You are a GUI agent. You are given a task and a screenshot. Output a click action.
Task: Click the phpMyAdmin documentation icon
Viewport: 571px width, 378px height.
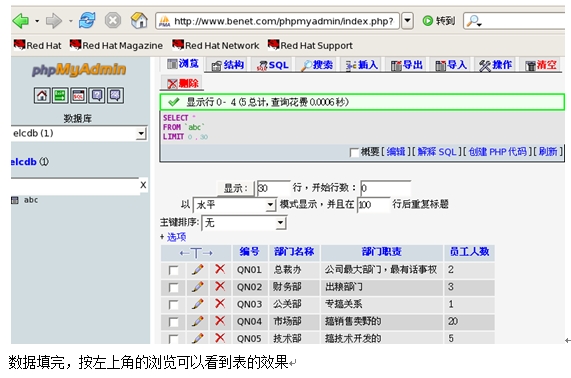97,96
